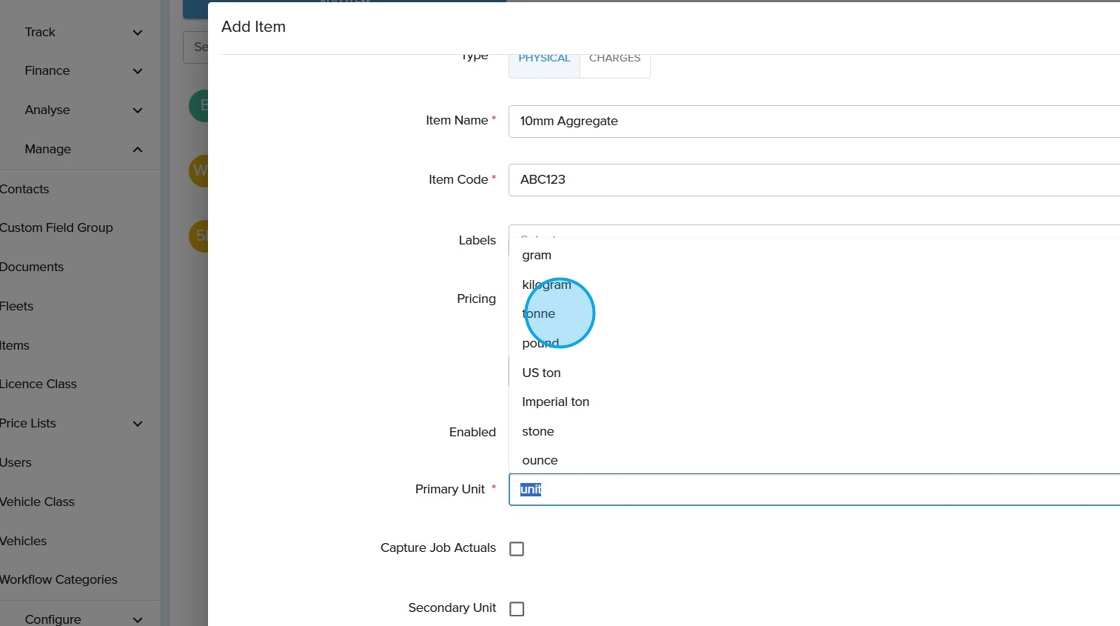Screen dimensions: 1120x626
Task: Open Workflow Categories in the sidebar
Action: click(x=59, y=580)
